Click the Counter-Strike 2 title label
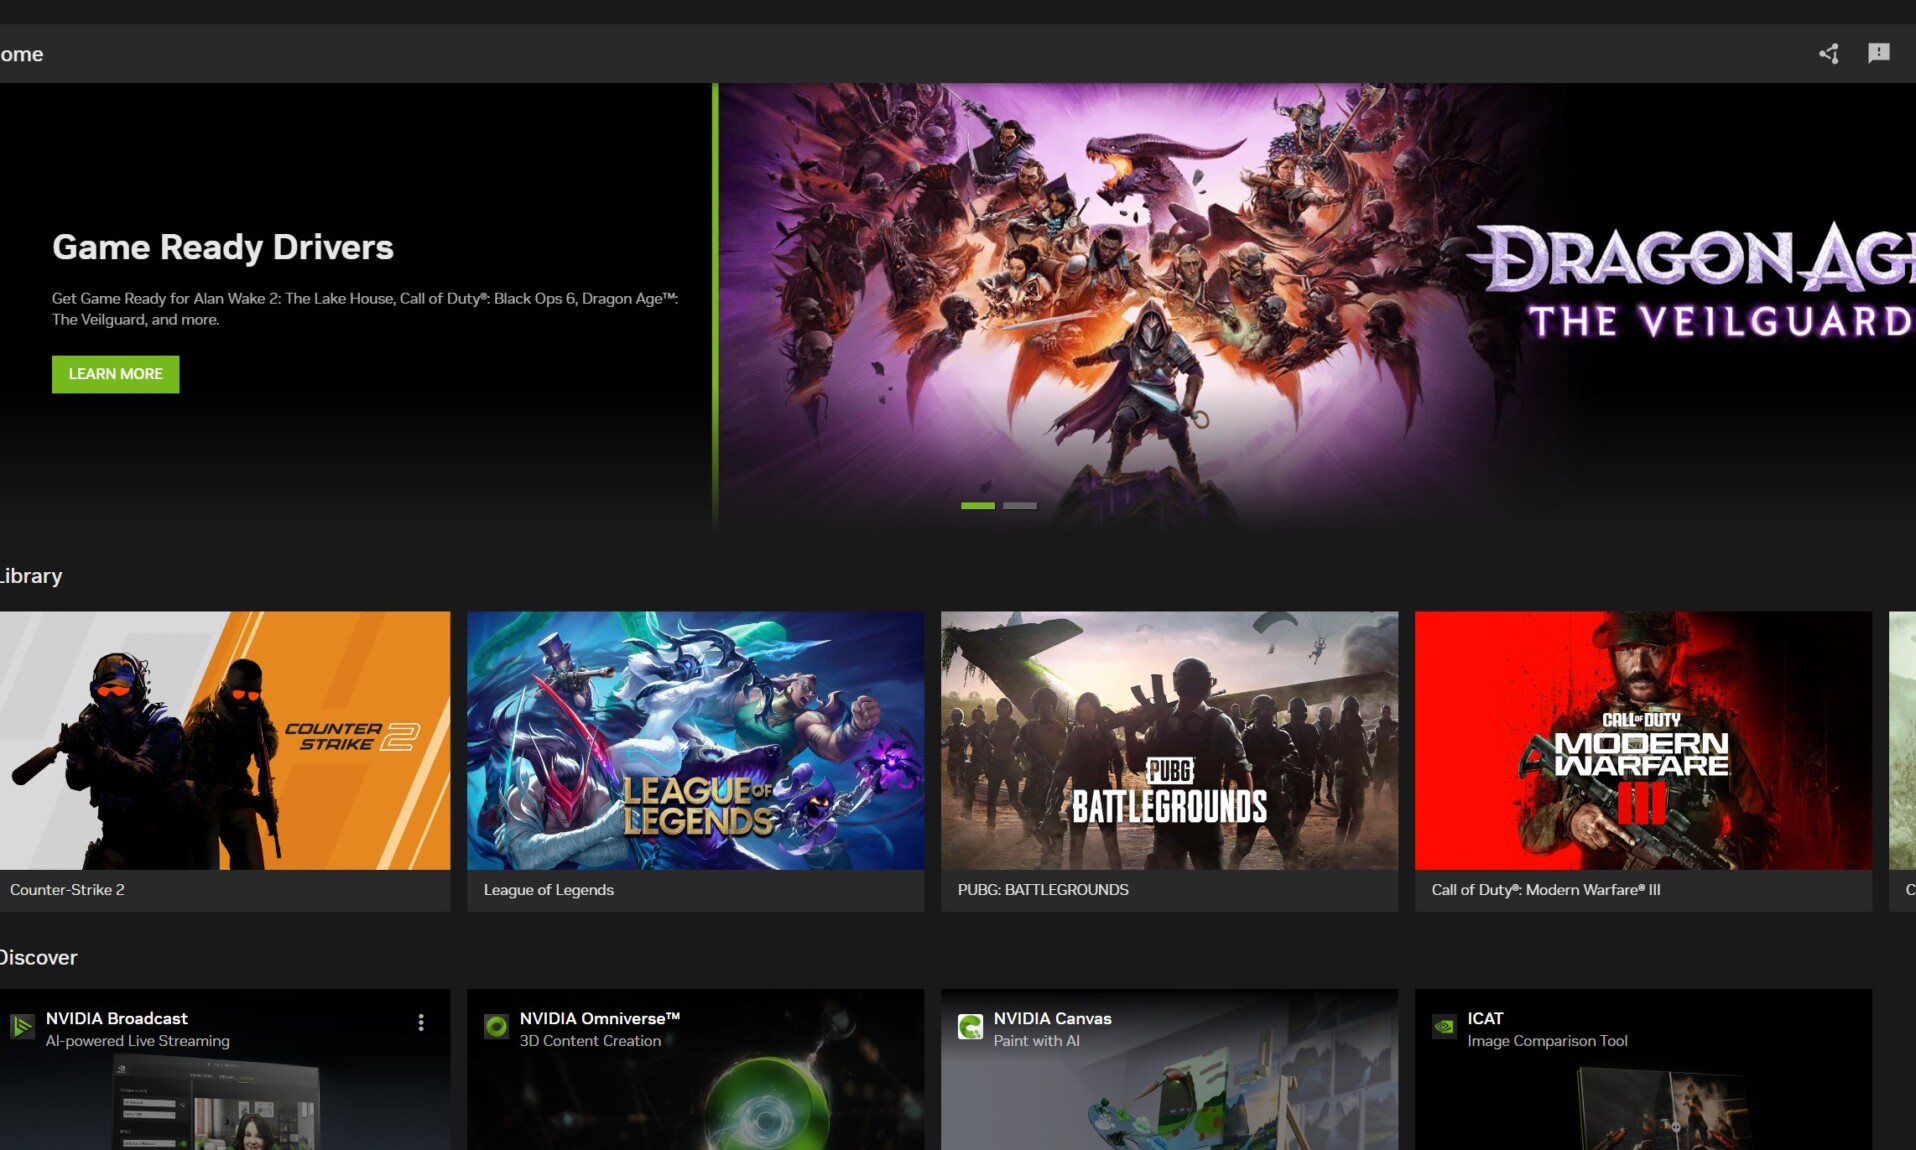This screenshot has width=1916, height=1150. click(x=67, y=890)
